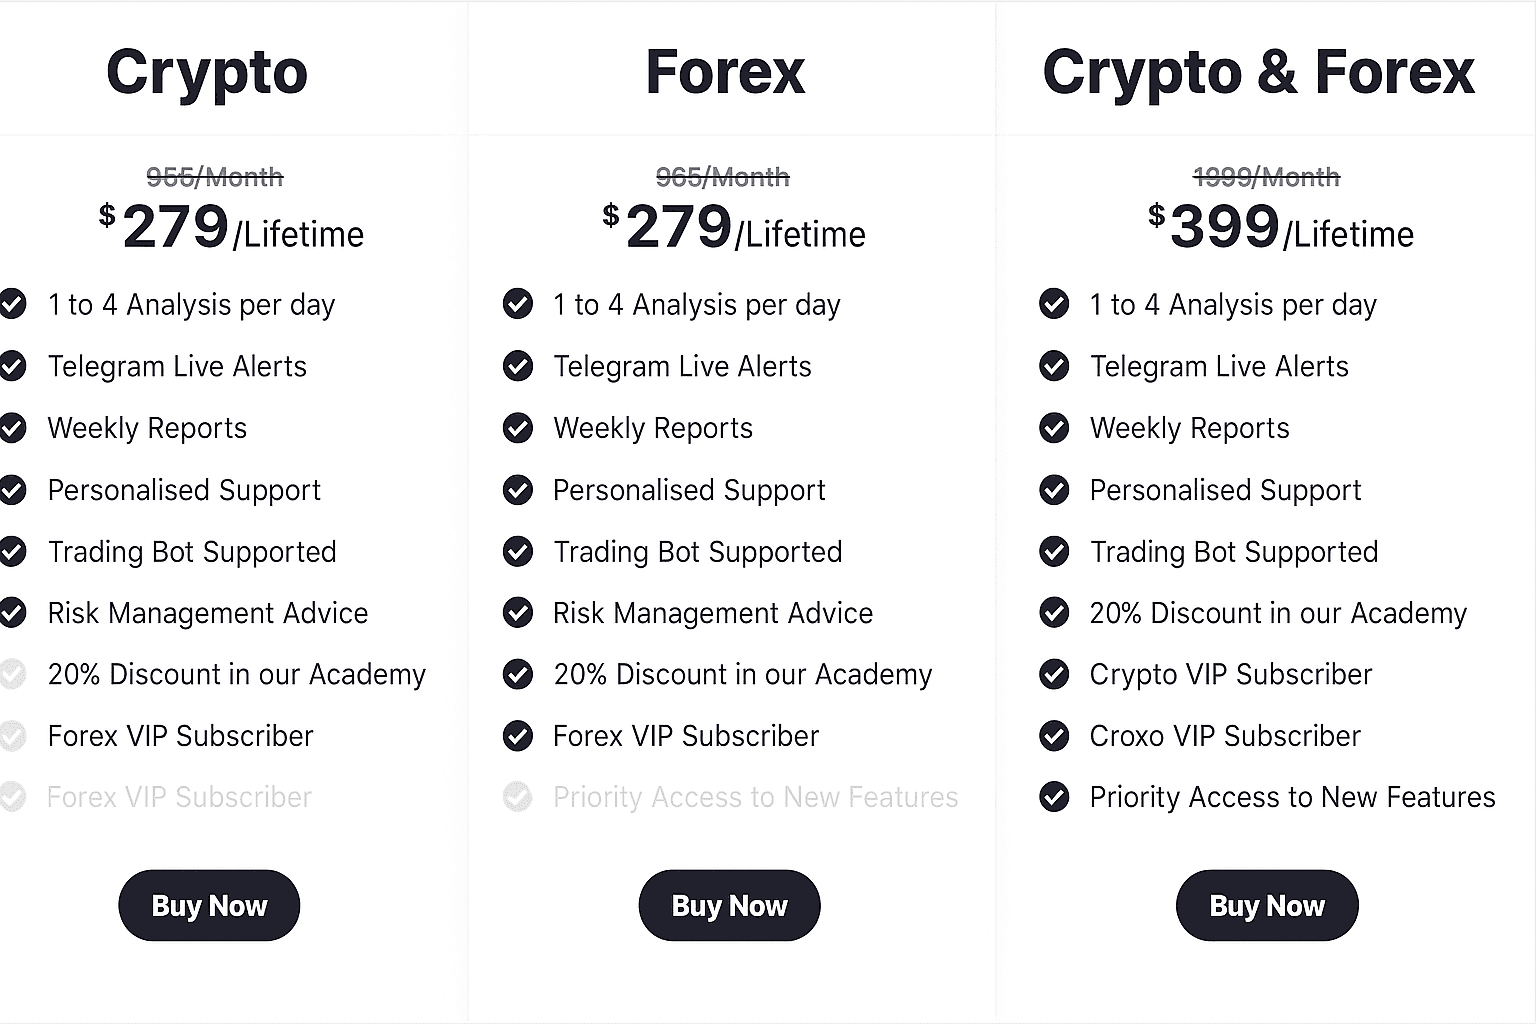Click the check icon beside 'Crypto VIP Subscriber'
This screenshot has width=1536, height=1024.
[1054, 675]
